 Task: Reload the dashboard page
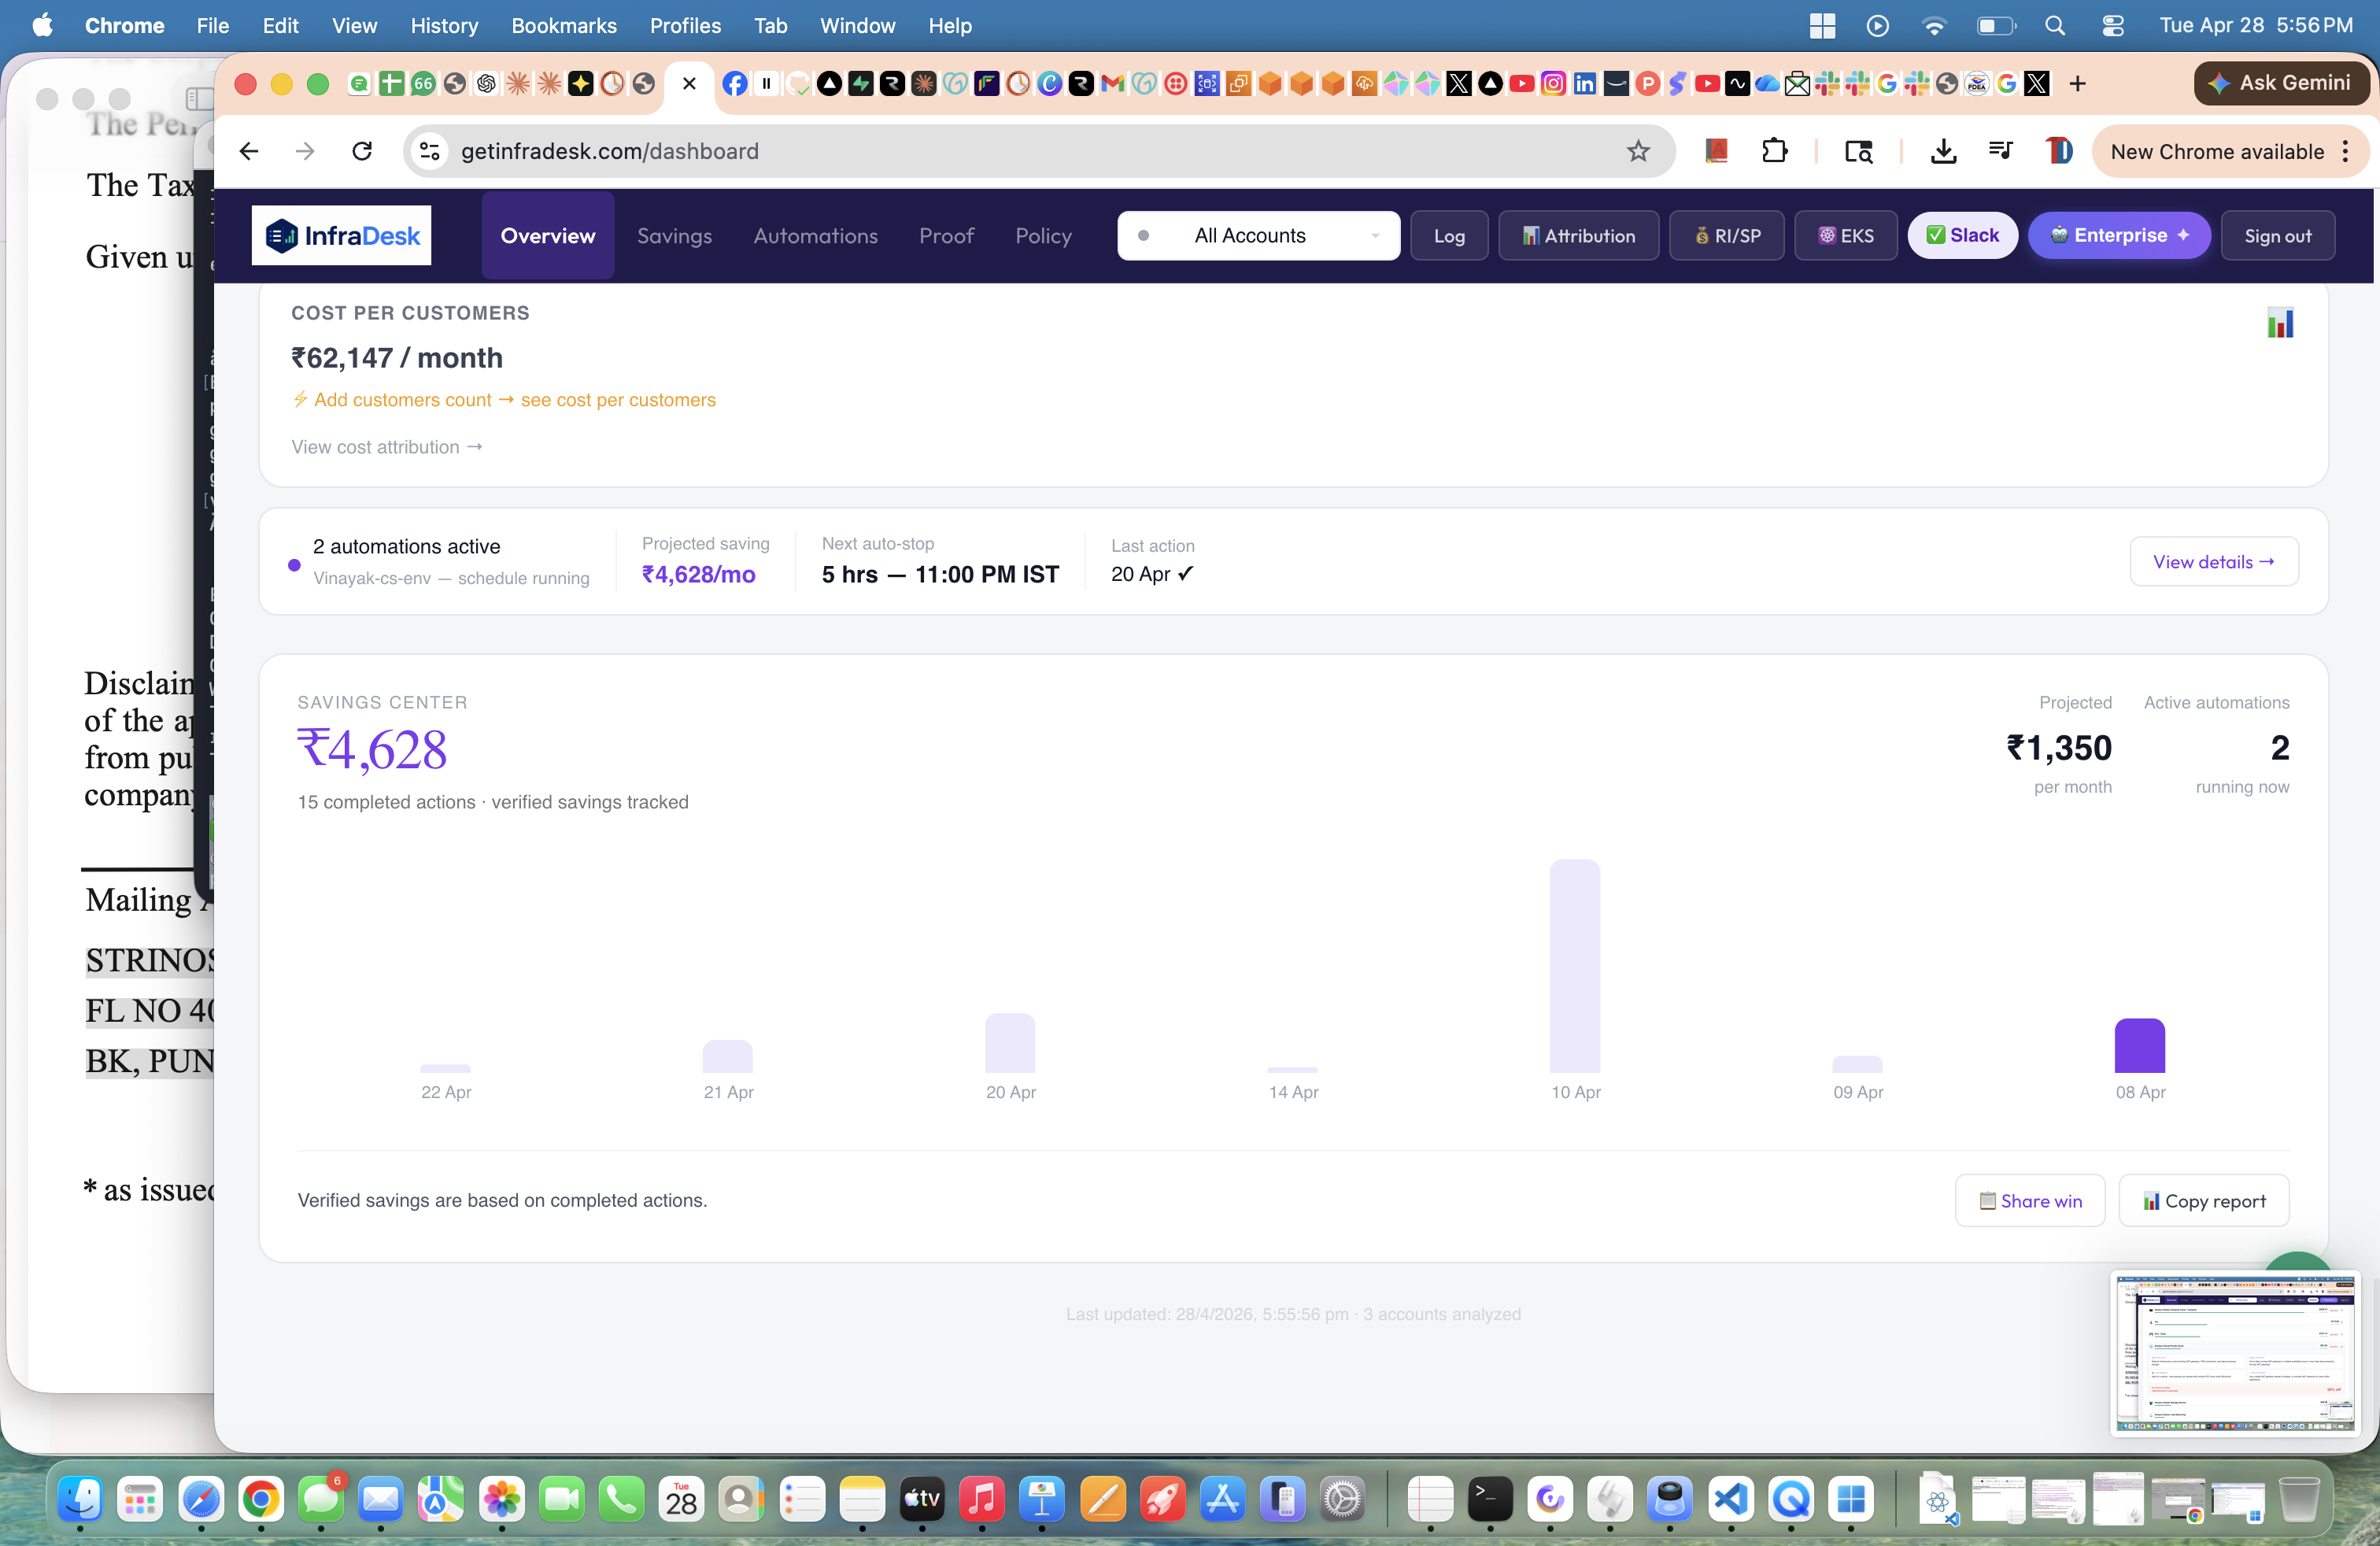(362, 151)
